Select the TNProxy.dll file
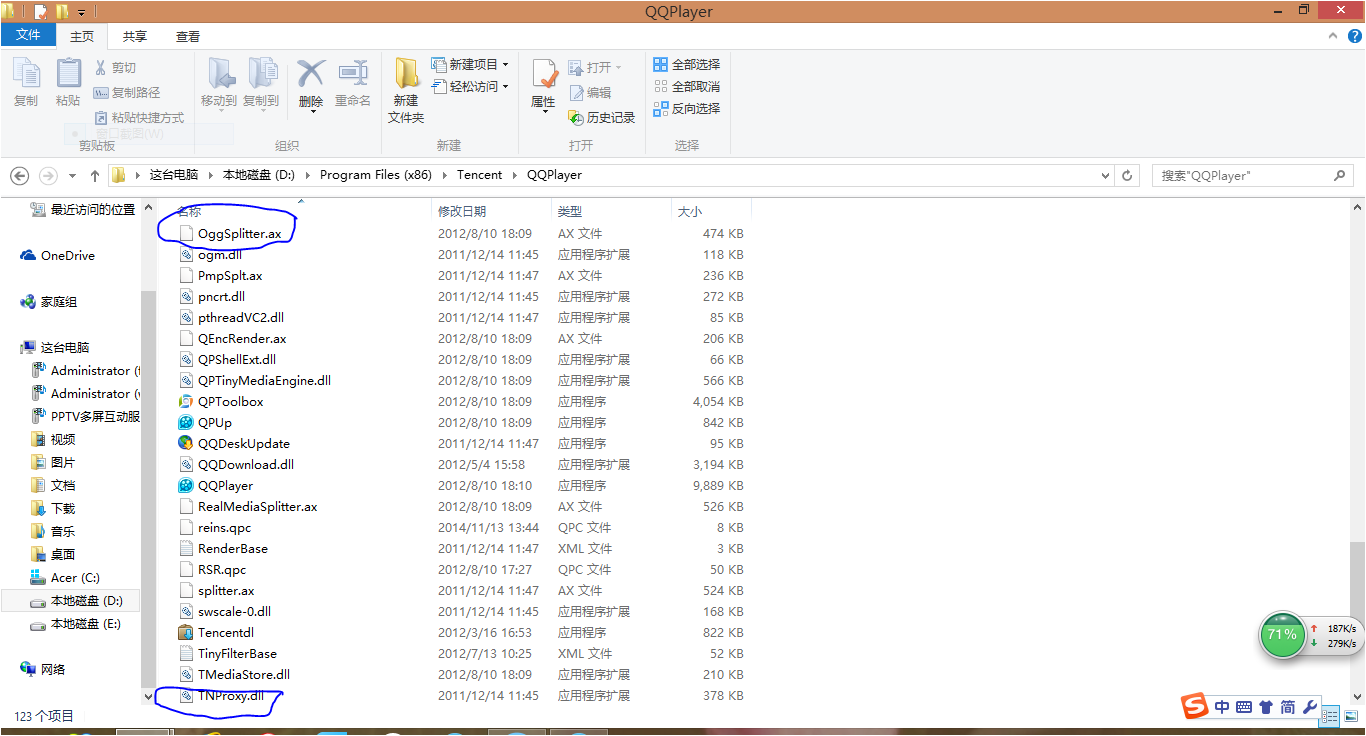1366x736 pixels. pos(231,695)
